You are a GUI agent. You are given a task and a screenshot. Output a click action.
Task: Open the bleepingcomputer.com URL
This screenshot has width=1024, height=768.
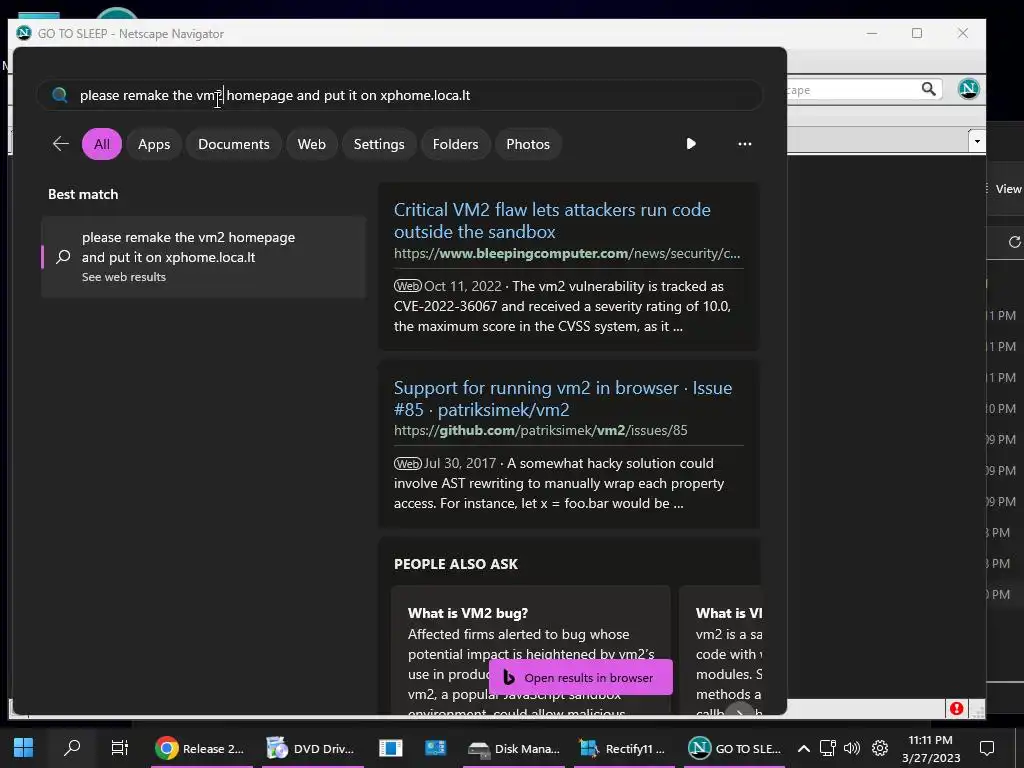567,253
